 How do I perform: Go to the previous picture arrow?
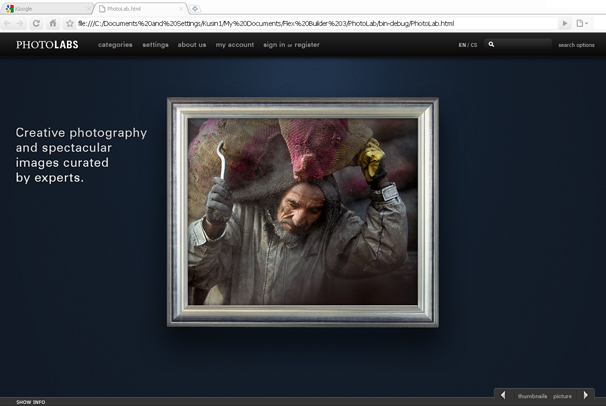point(503,395)
